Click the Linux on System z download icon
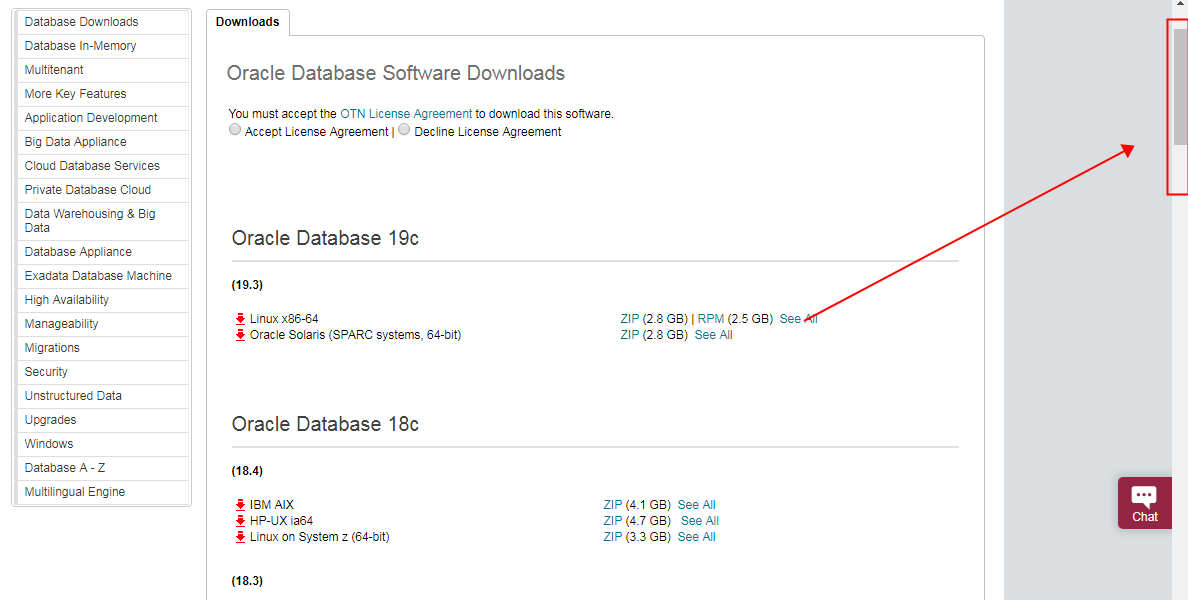The width and height of the screenshot is (1188, 600). (240, 536)
